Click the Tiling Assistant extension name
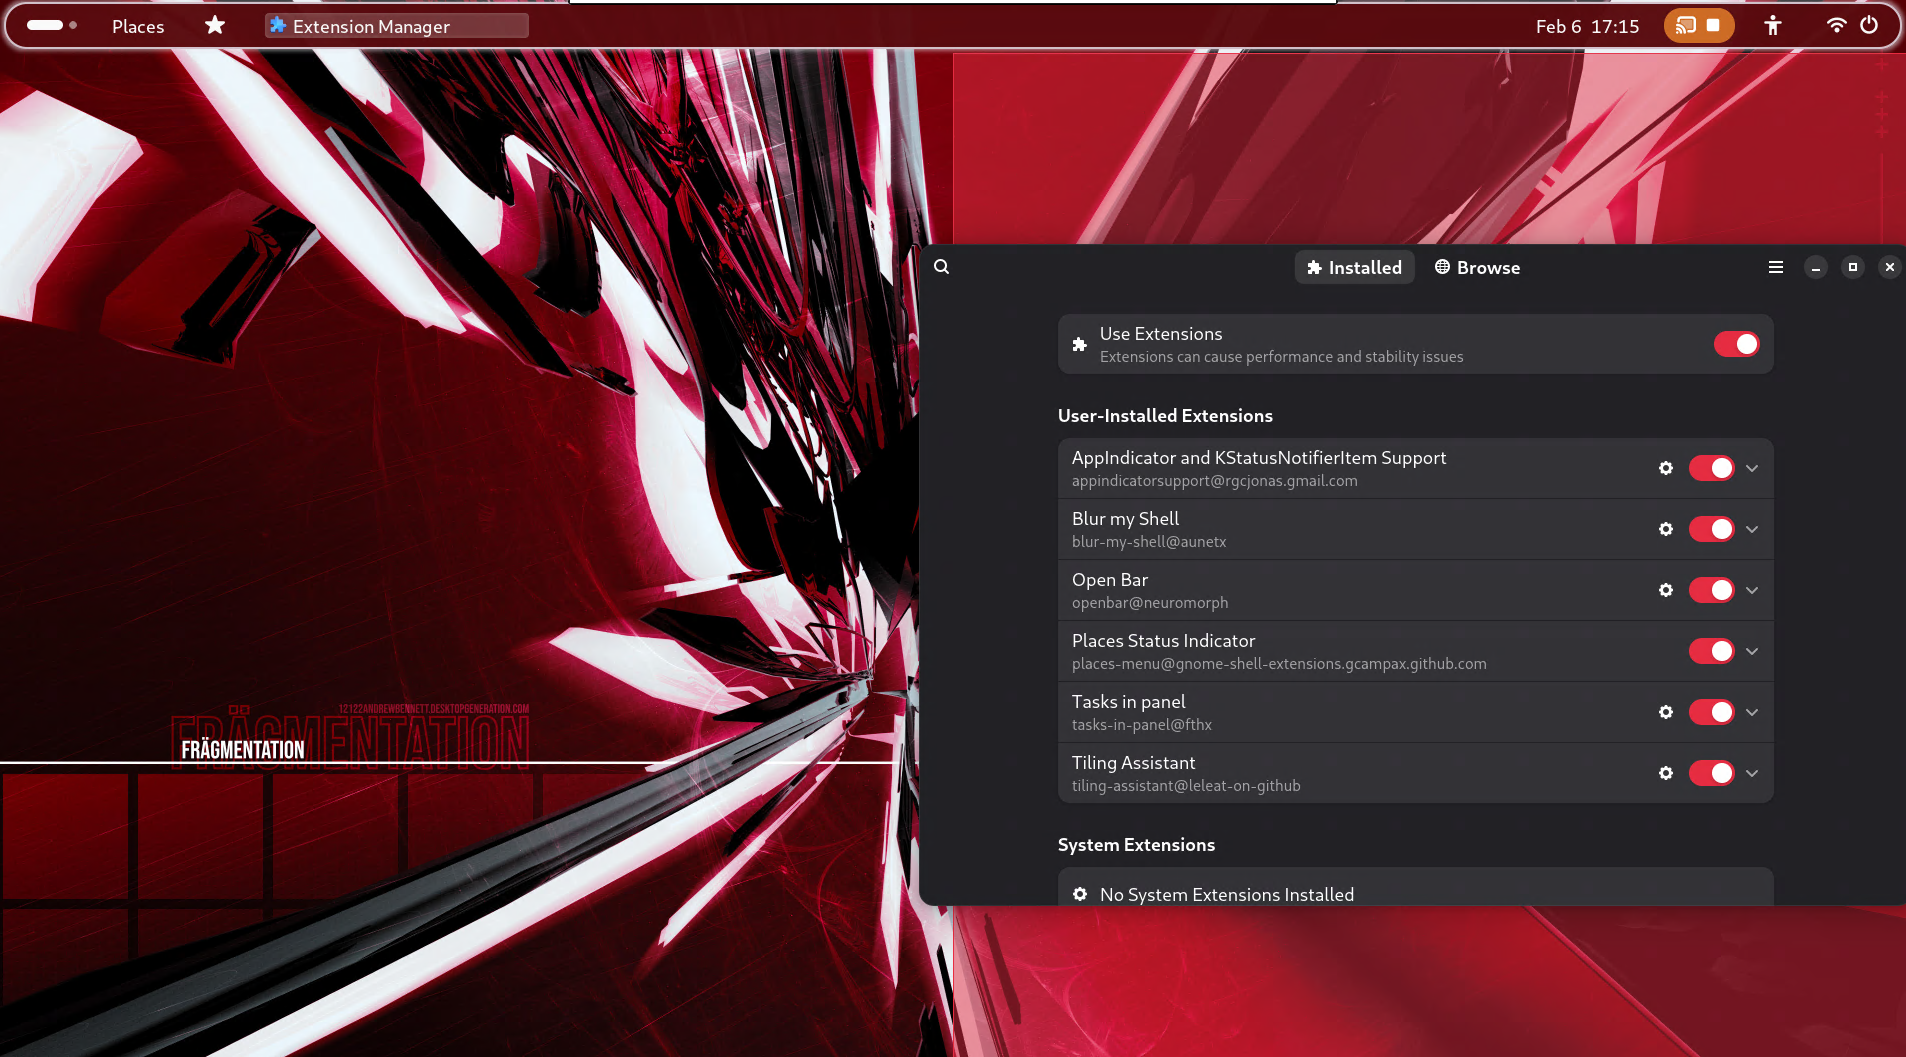This screenshot has height=1057, width=1906. [1133, 763]
